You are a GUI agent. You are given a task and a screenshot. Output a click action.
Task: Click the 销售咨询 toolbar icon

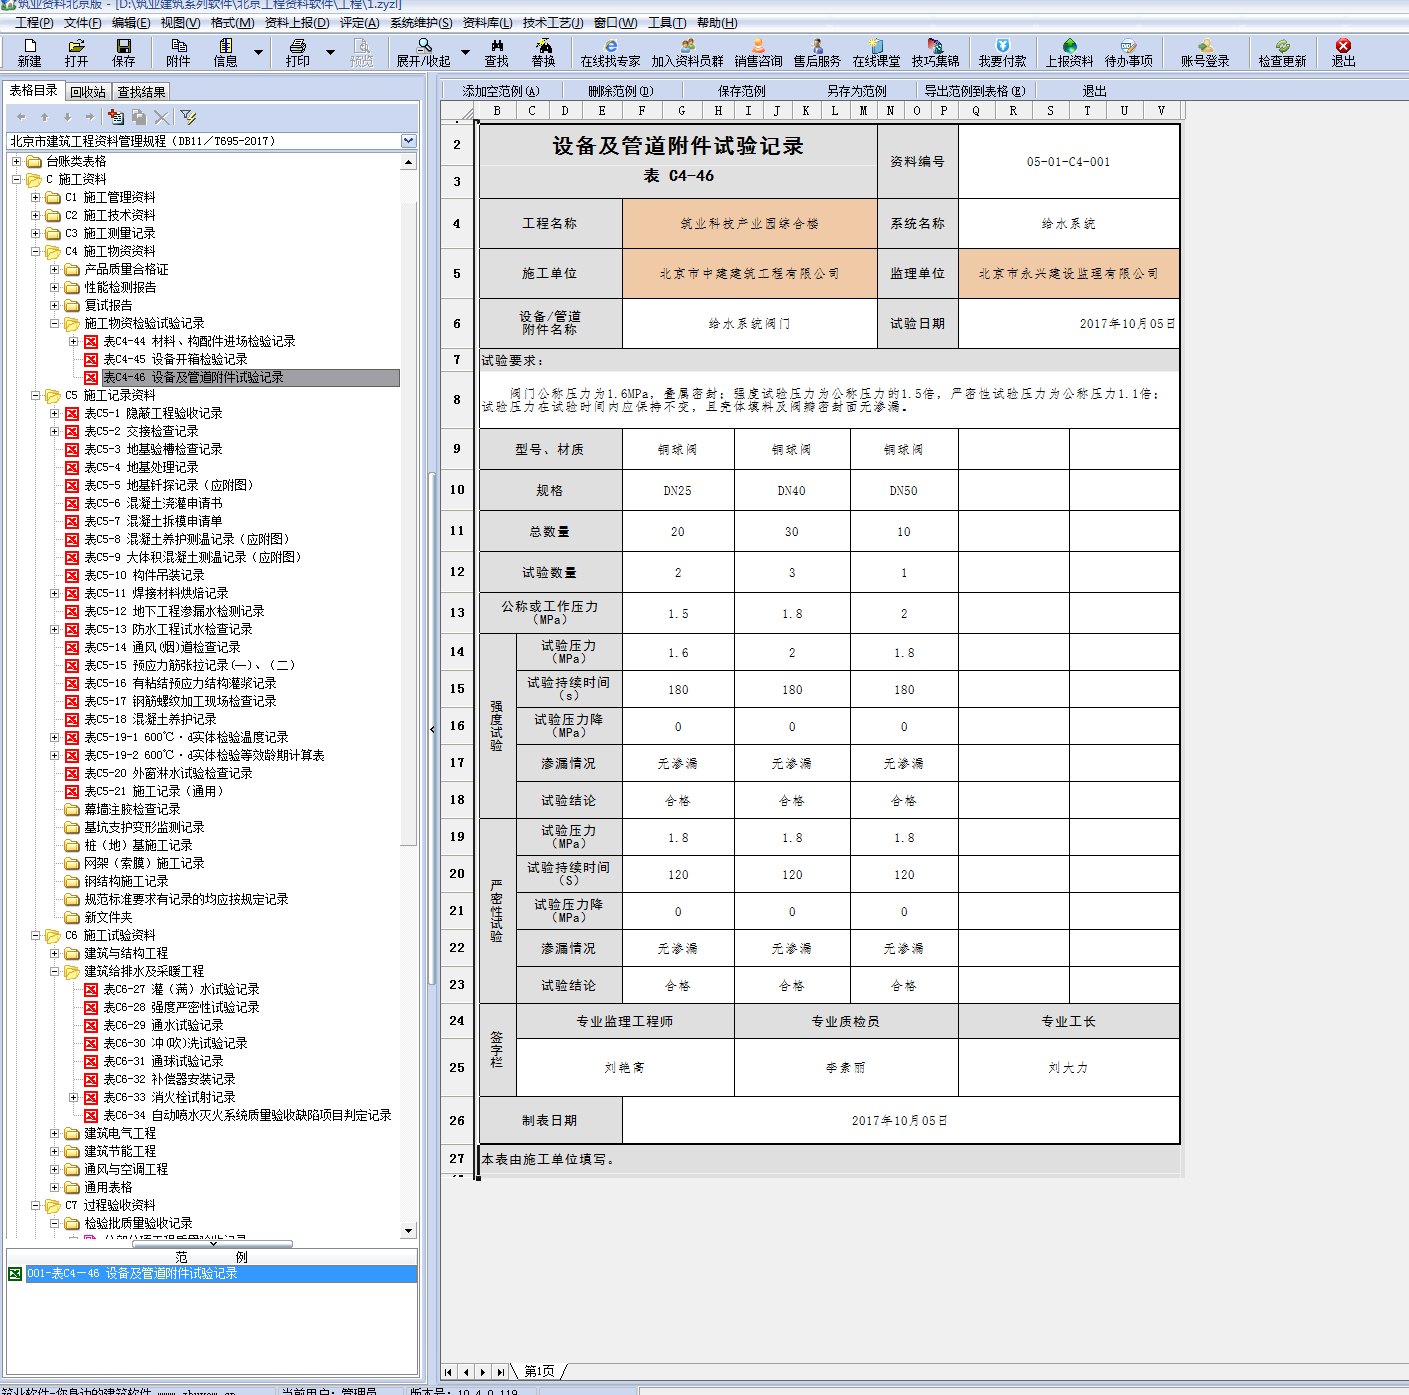coord(759,52)
